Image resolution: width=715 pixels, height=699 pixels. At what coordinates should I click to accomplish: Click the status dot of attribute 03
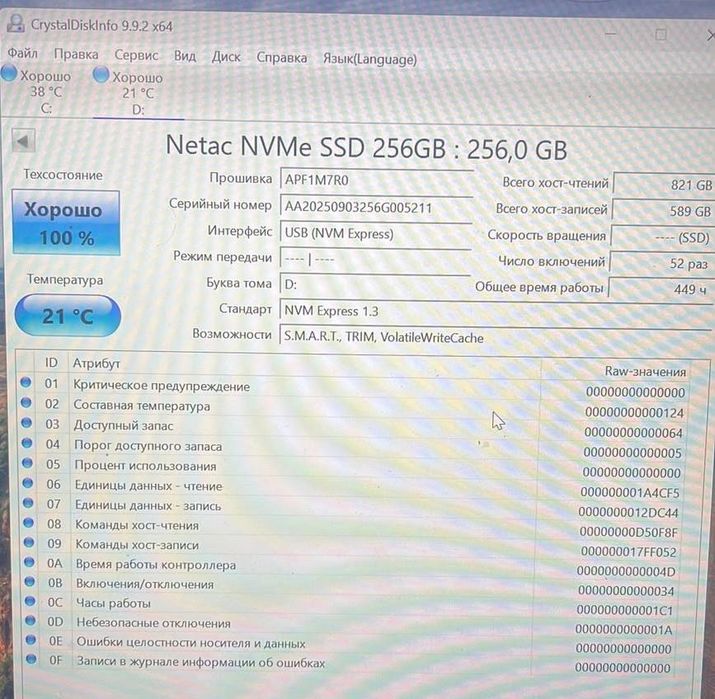(27, 422)
